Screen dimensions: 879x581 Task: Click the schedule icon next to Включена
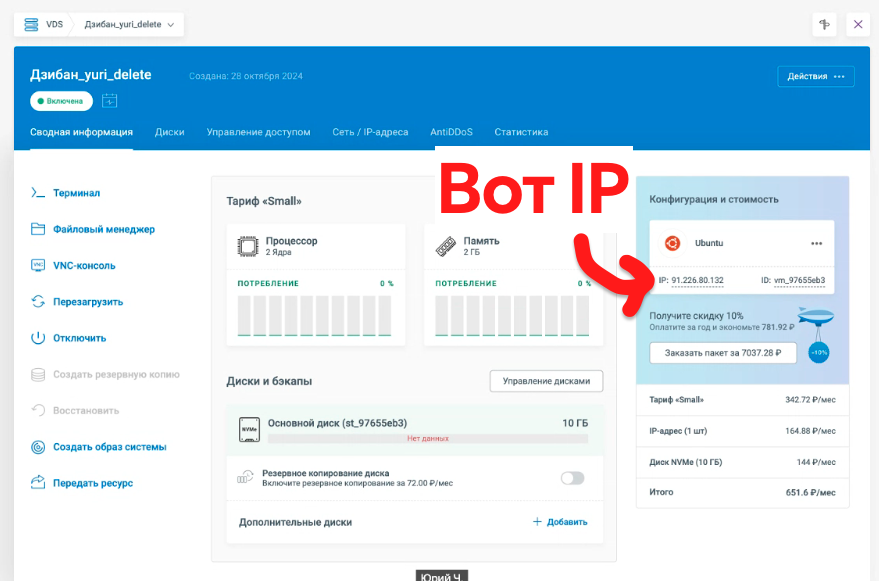click(110, 101)
